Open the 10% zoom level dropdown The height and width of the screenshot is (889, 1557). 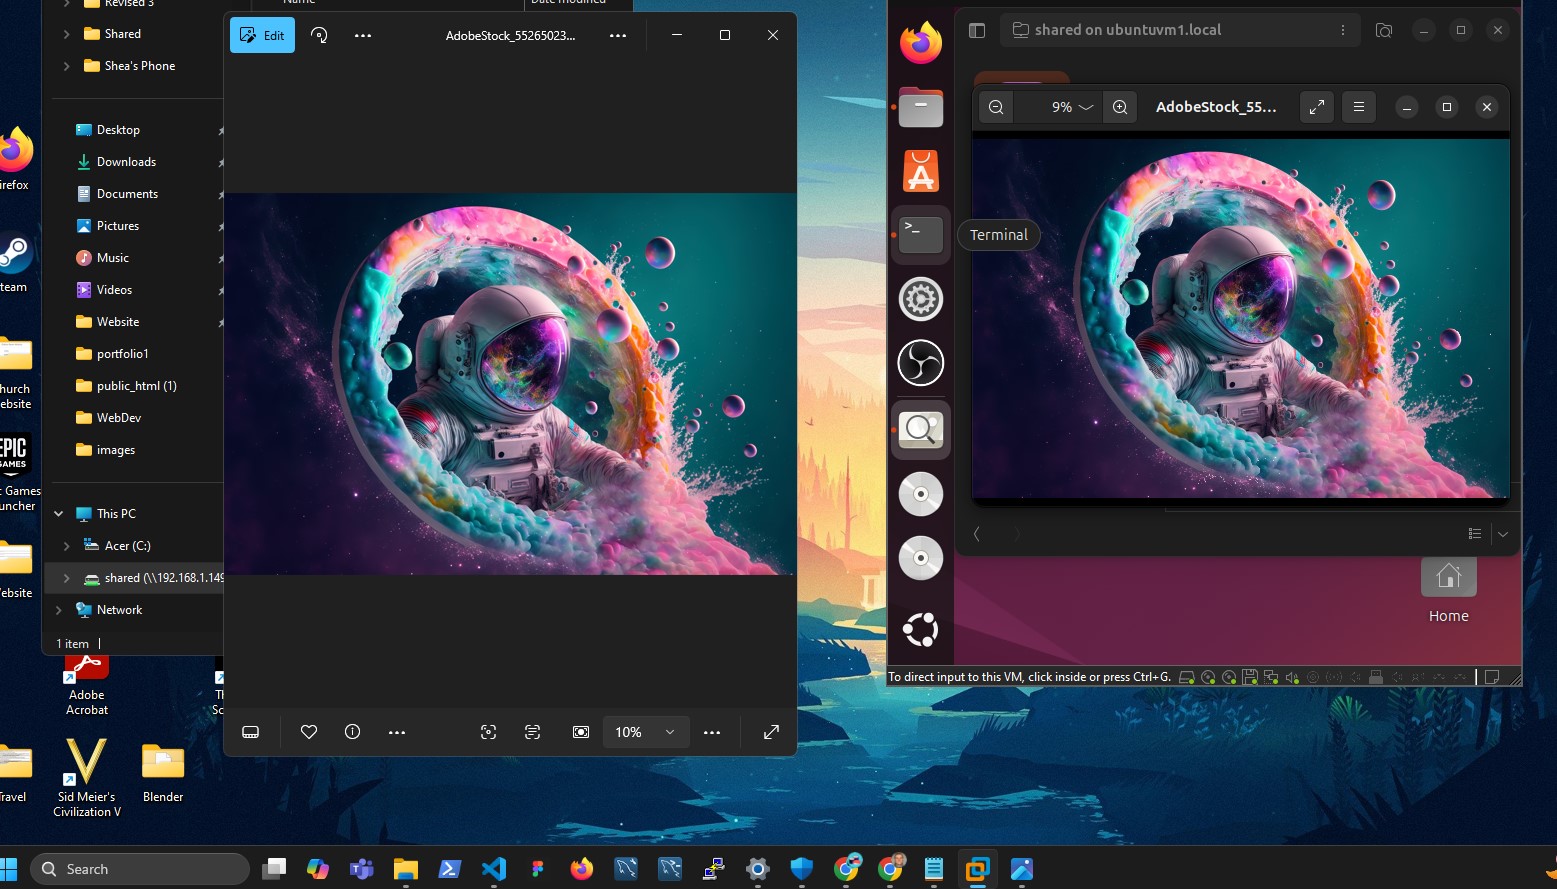pyautogui.click(x=645, y=732)
